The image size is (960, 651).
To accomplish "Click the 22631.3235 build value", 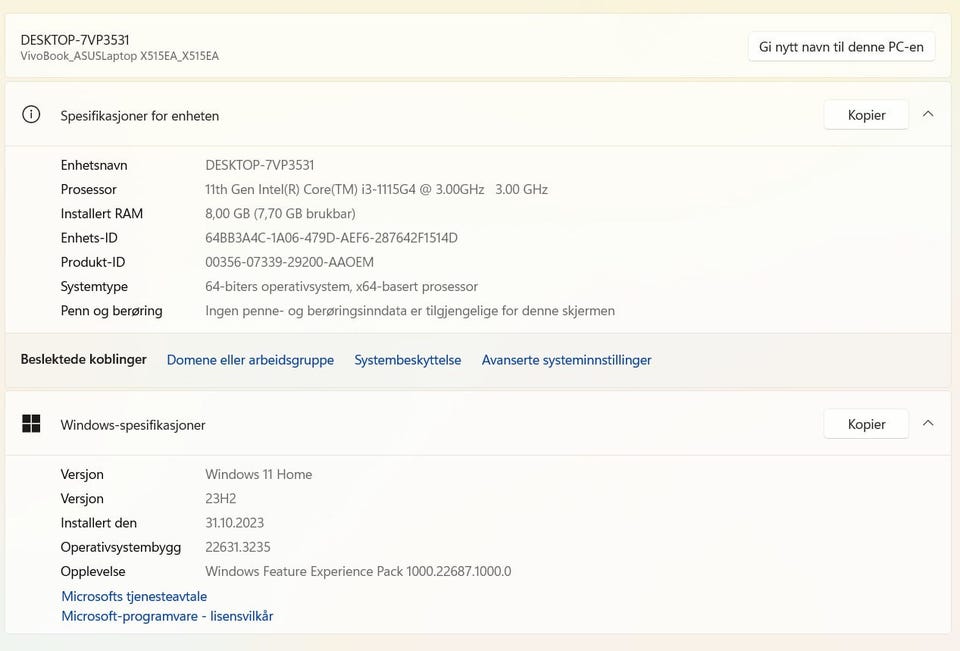I will (238, 547).
